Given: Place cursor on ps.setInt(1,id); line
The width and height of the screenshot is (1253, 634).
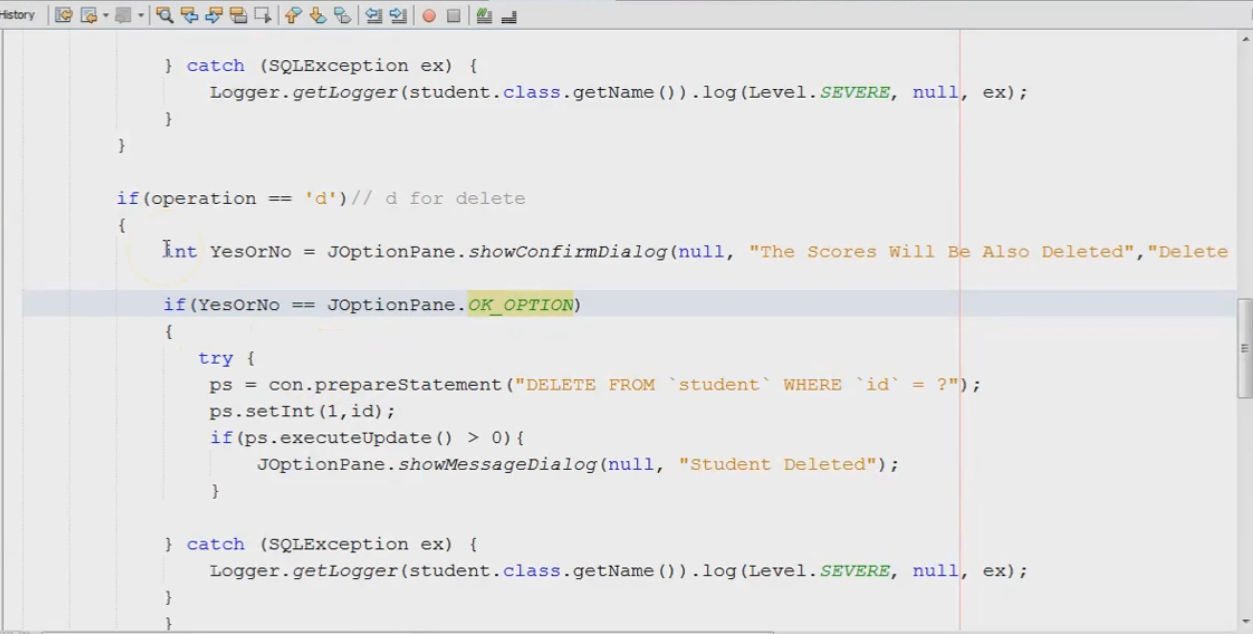Looking at the screenshot, I should coord(303,412).
